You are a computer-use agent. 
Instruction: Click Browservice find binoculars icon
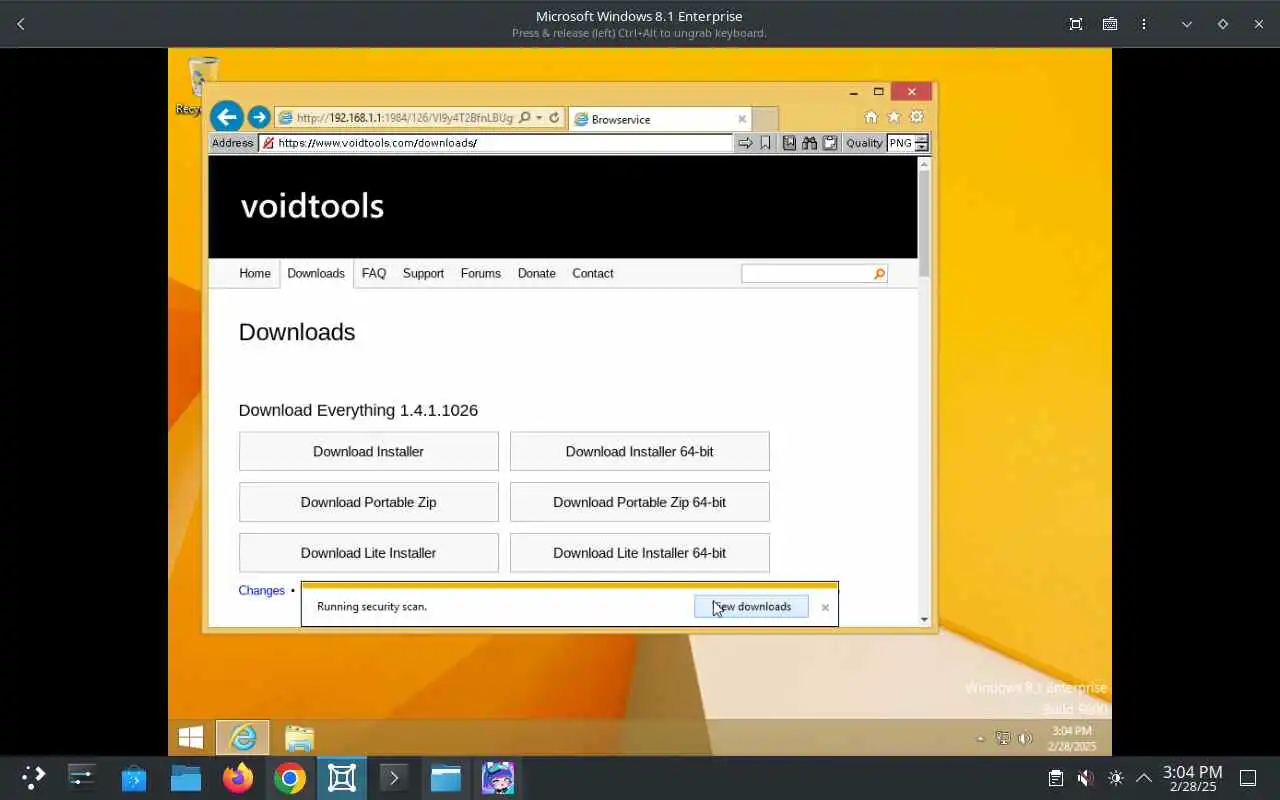[x=809, y=143]
